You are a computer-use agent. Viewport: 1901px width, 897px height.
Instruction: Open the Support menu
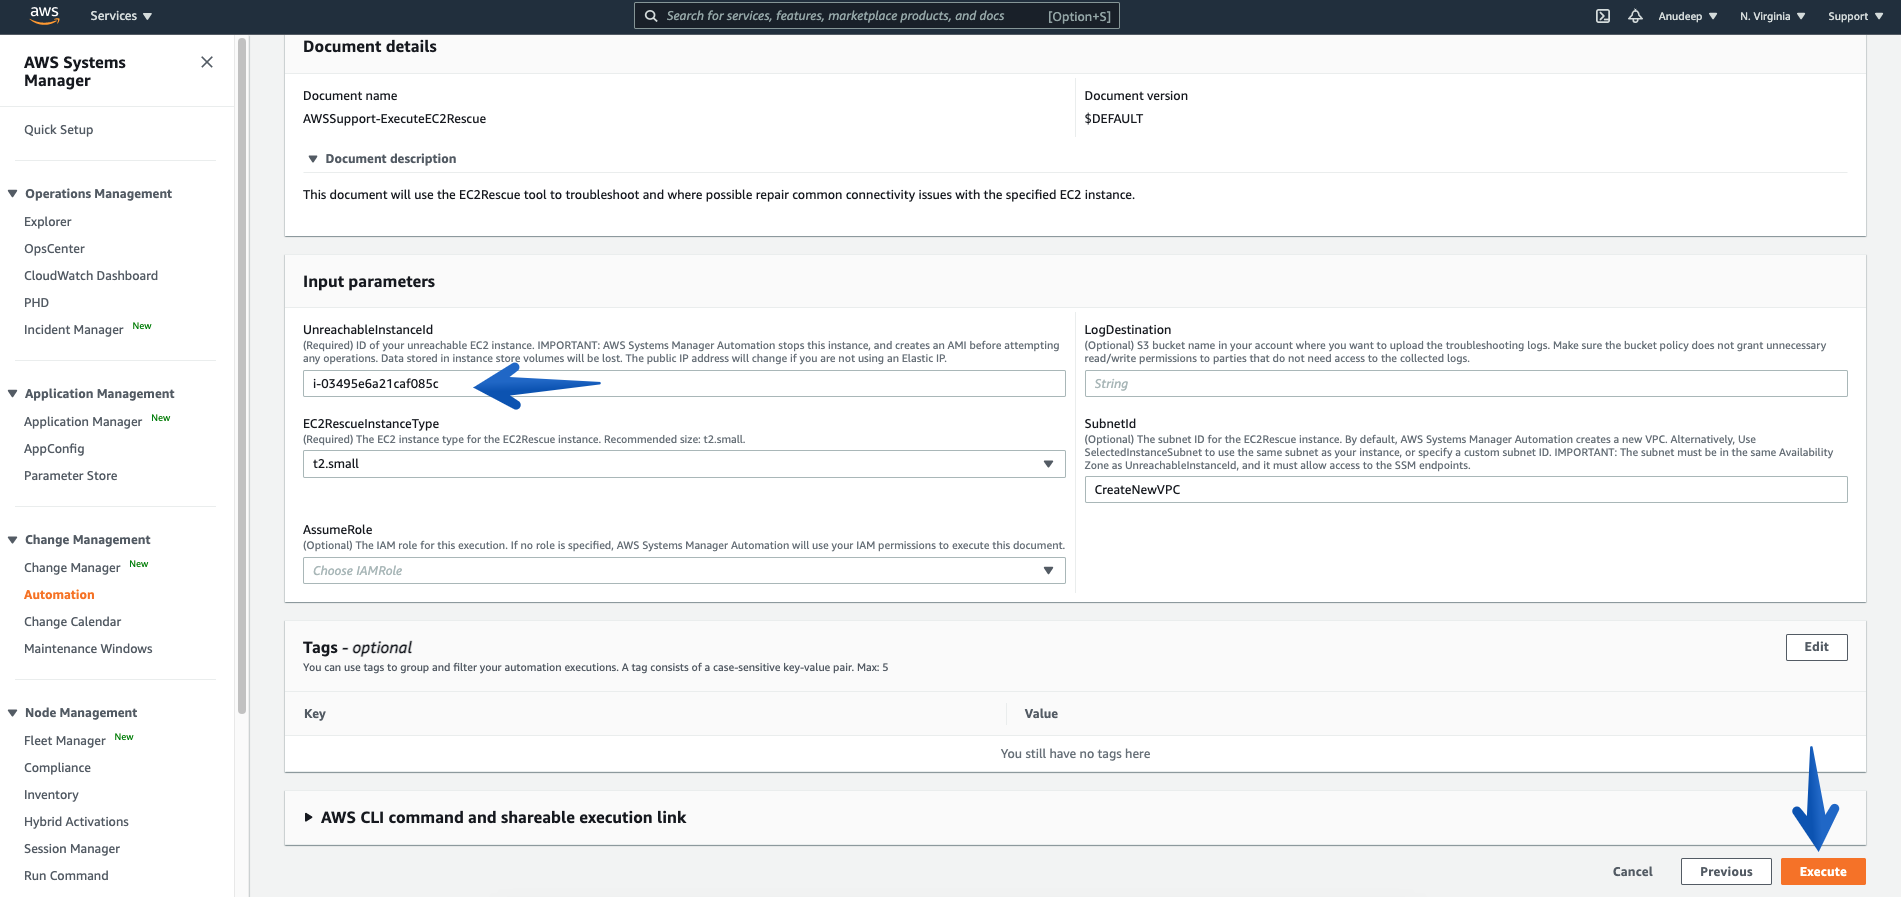(1856, 16)
